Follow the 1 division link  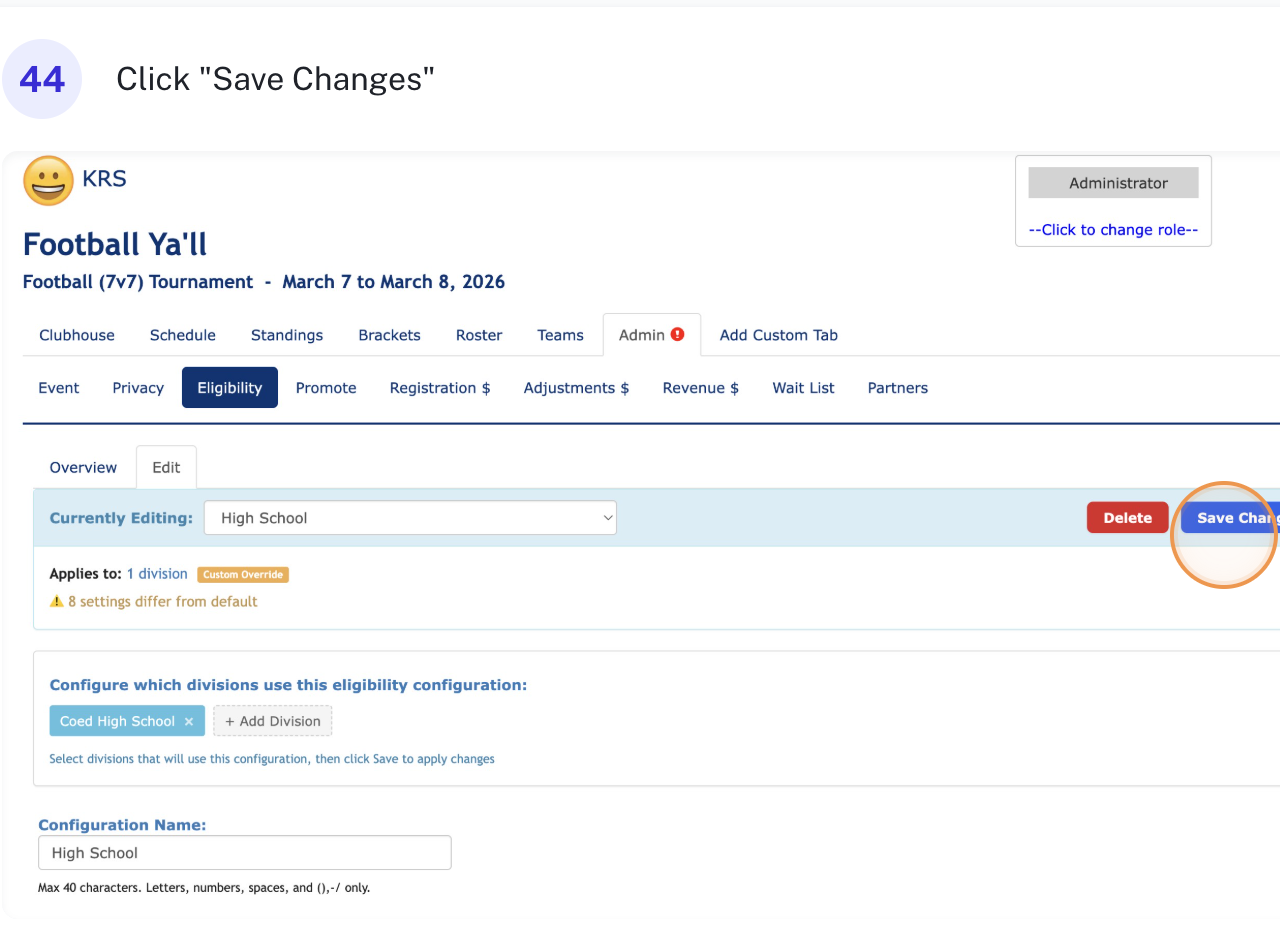coord(157,574)
